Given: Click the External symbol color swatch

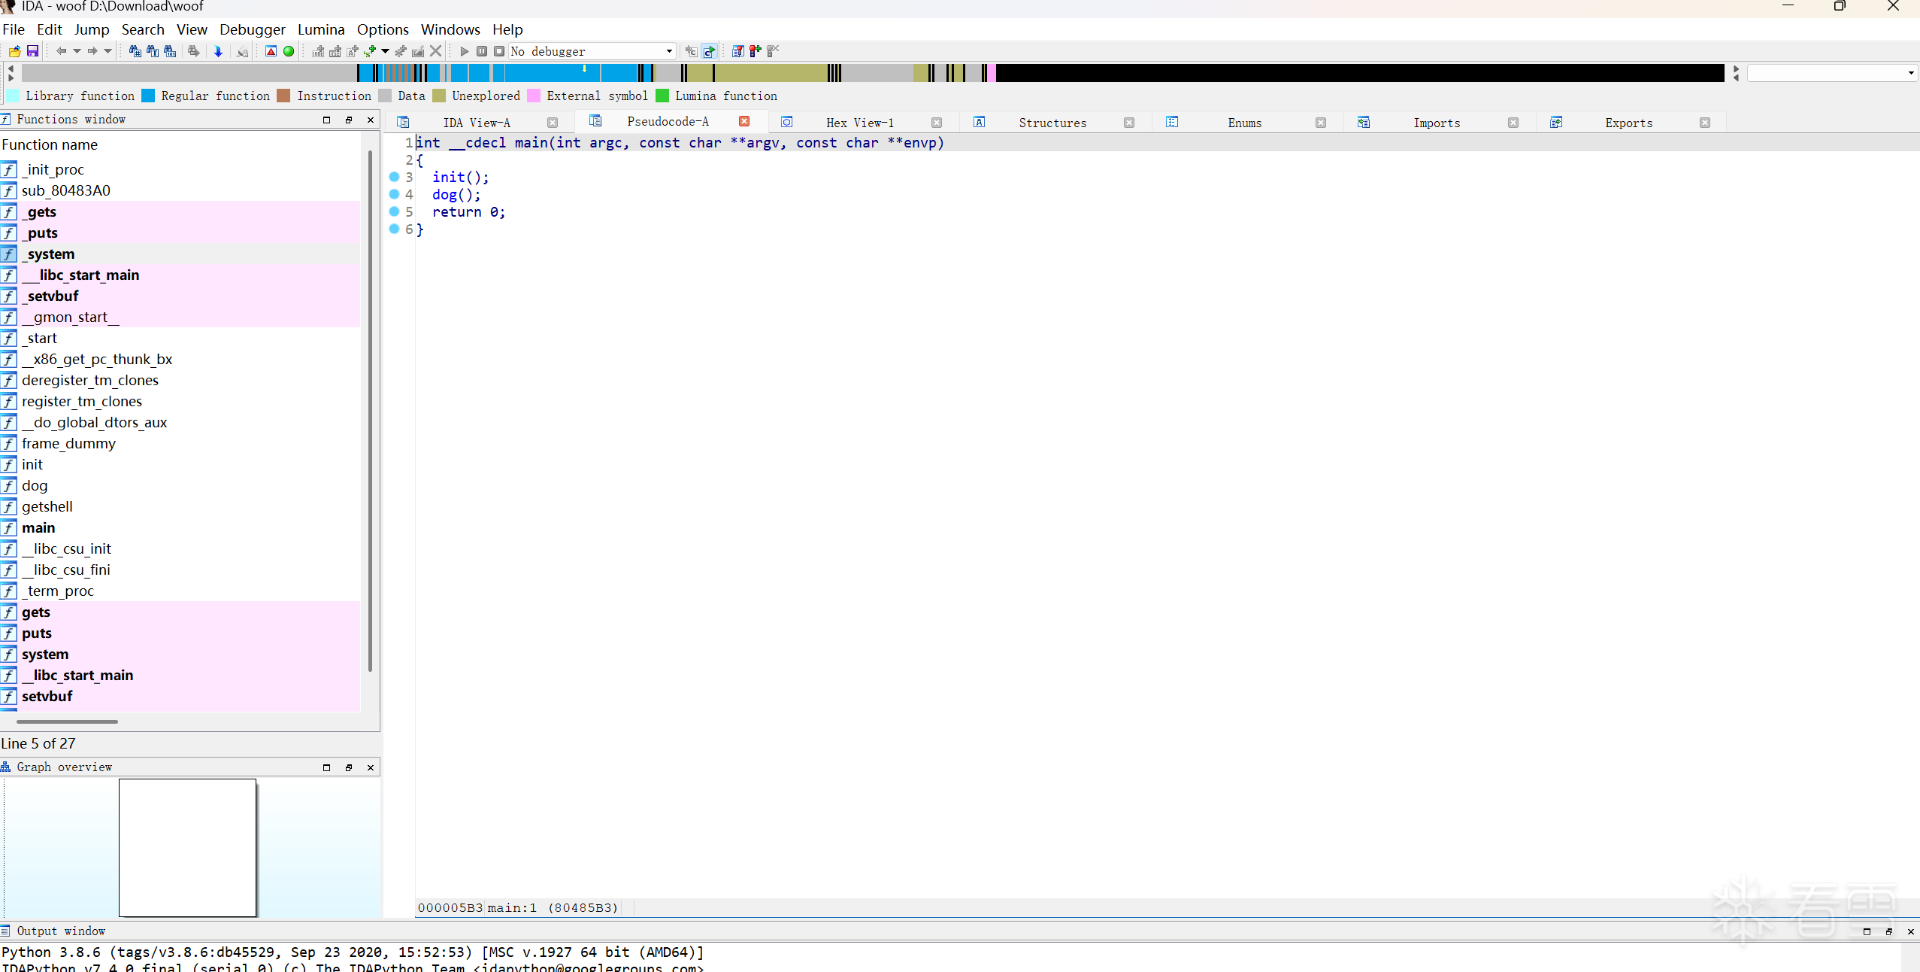Looking at the screenshot, I should click(x=534, y=96).
